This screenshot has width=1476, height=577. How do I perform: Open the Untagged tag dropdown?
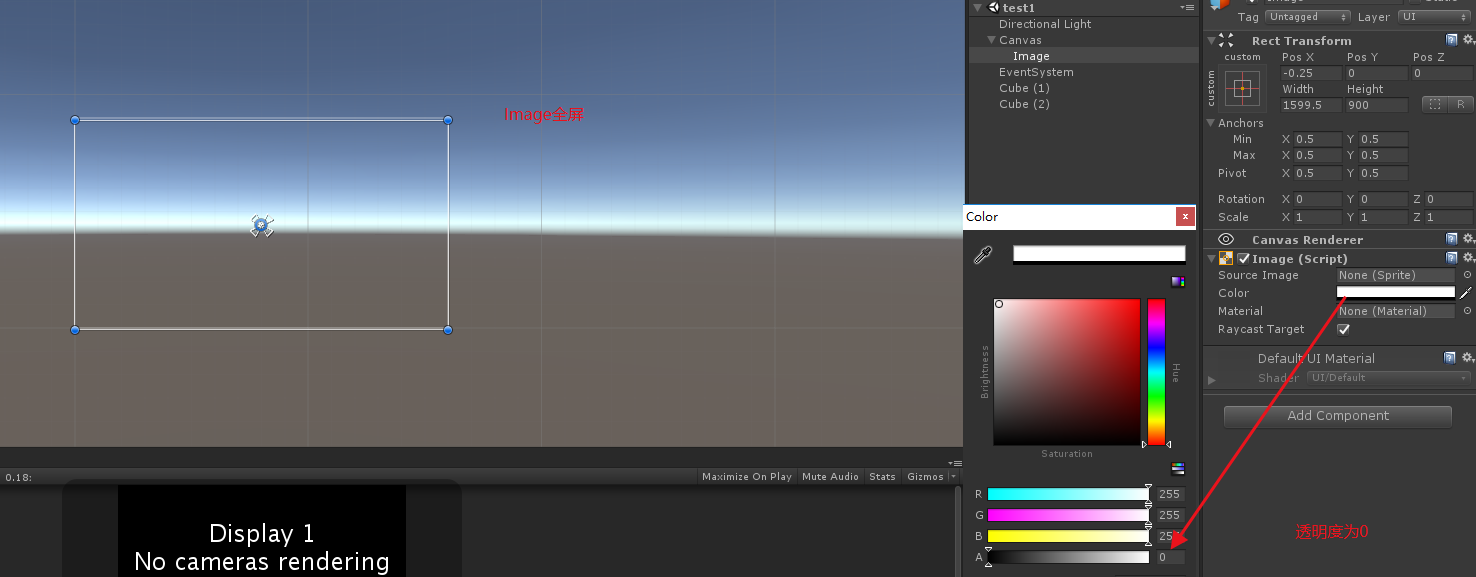tap(1307, 16)
